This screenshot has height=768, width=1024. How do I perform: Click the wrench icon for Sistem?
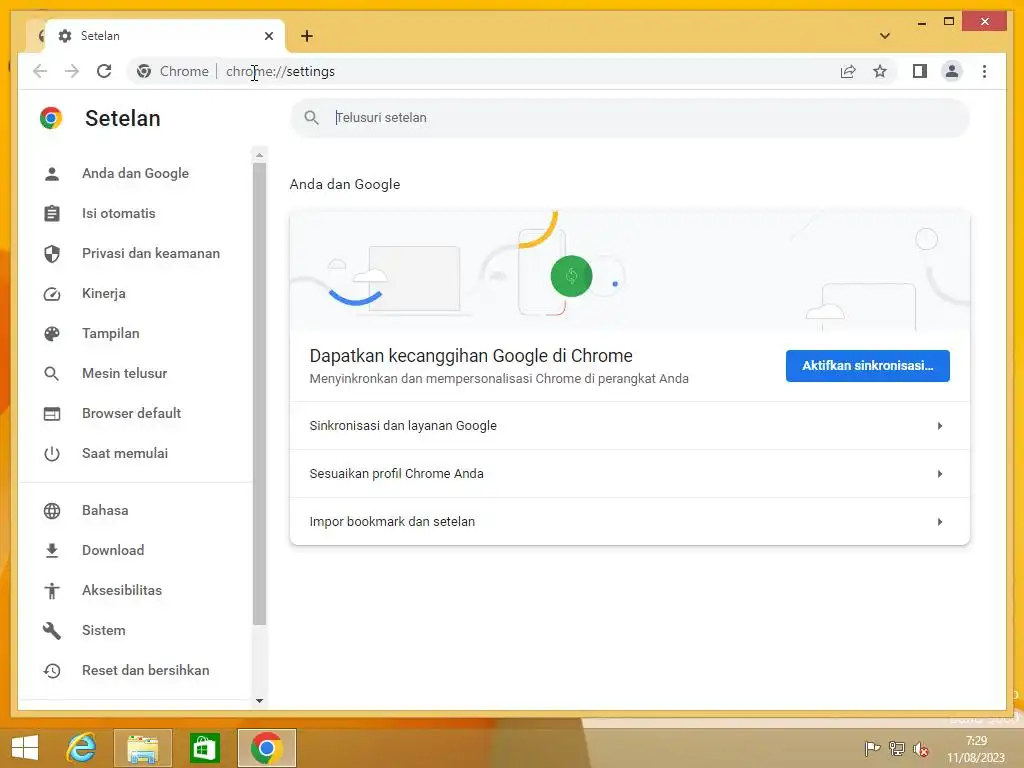click(x=52, y=631)
